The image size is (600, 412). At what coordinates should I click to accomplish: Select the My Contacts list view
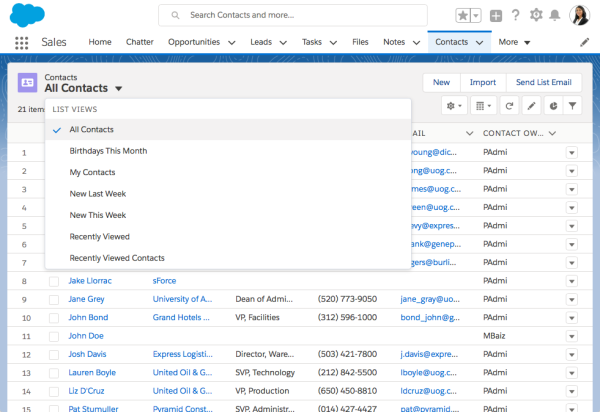tap(228, 173)
